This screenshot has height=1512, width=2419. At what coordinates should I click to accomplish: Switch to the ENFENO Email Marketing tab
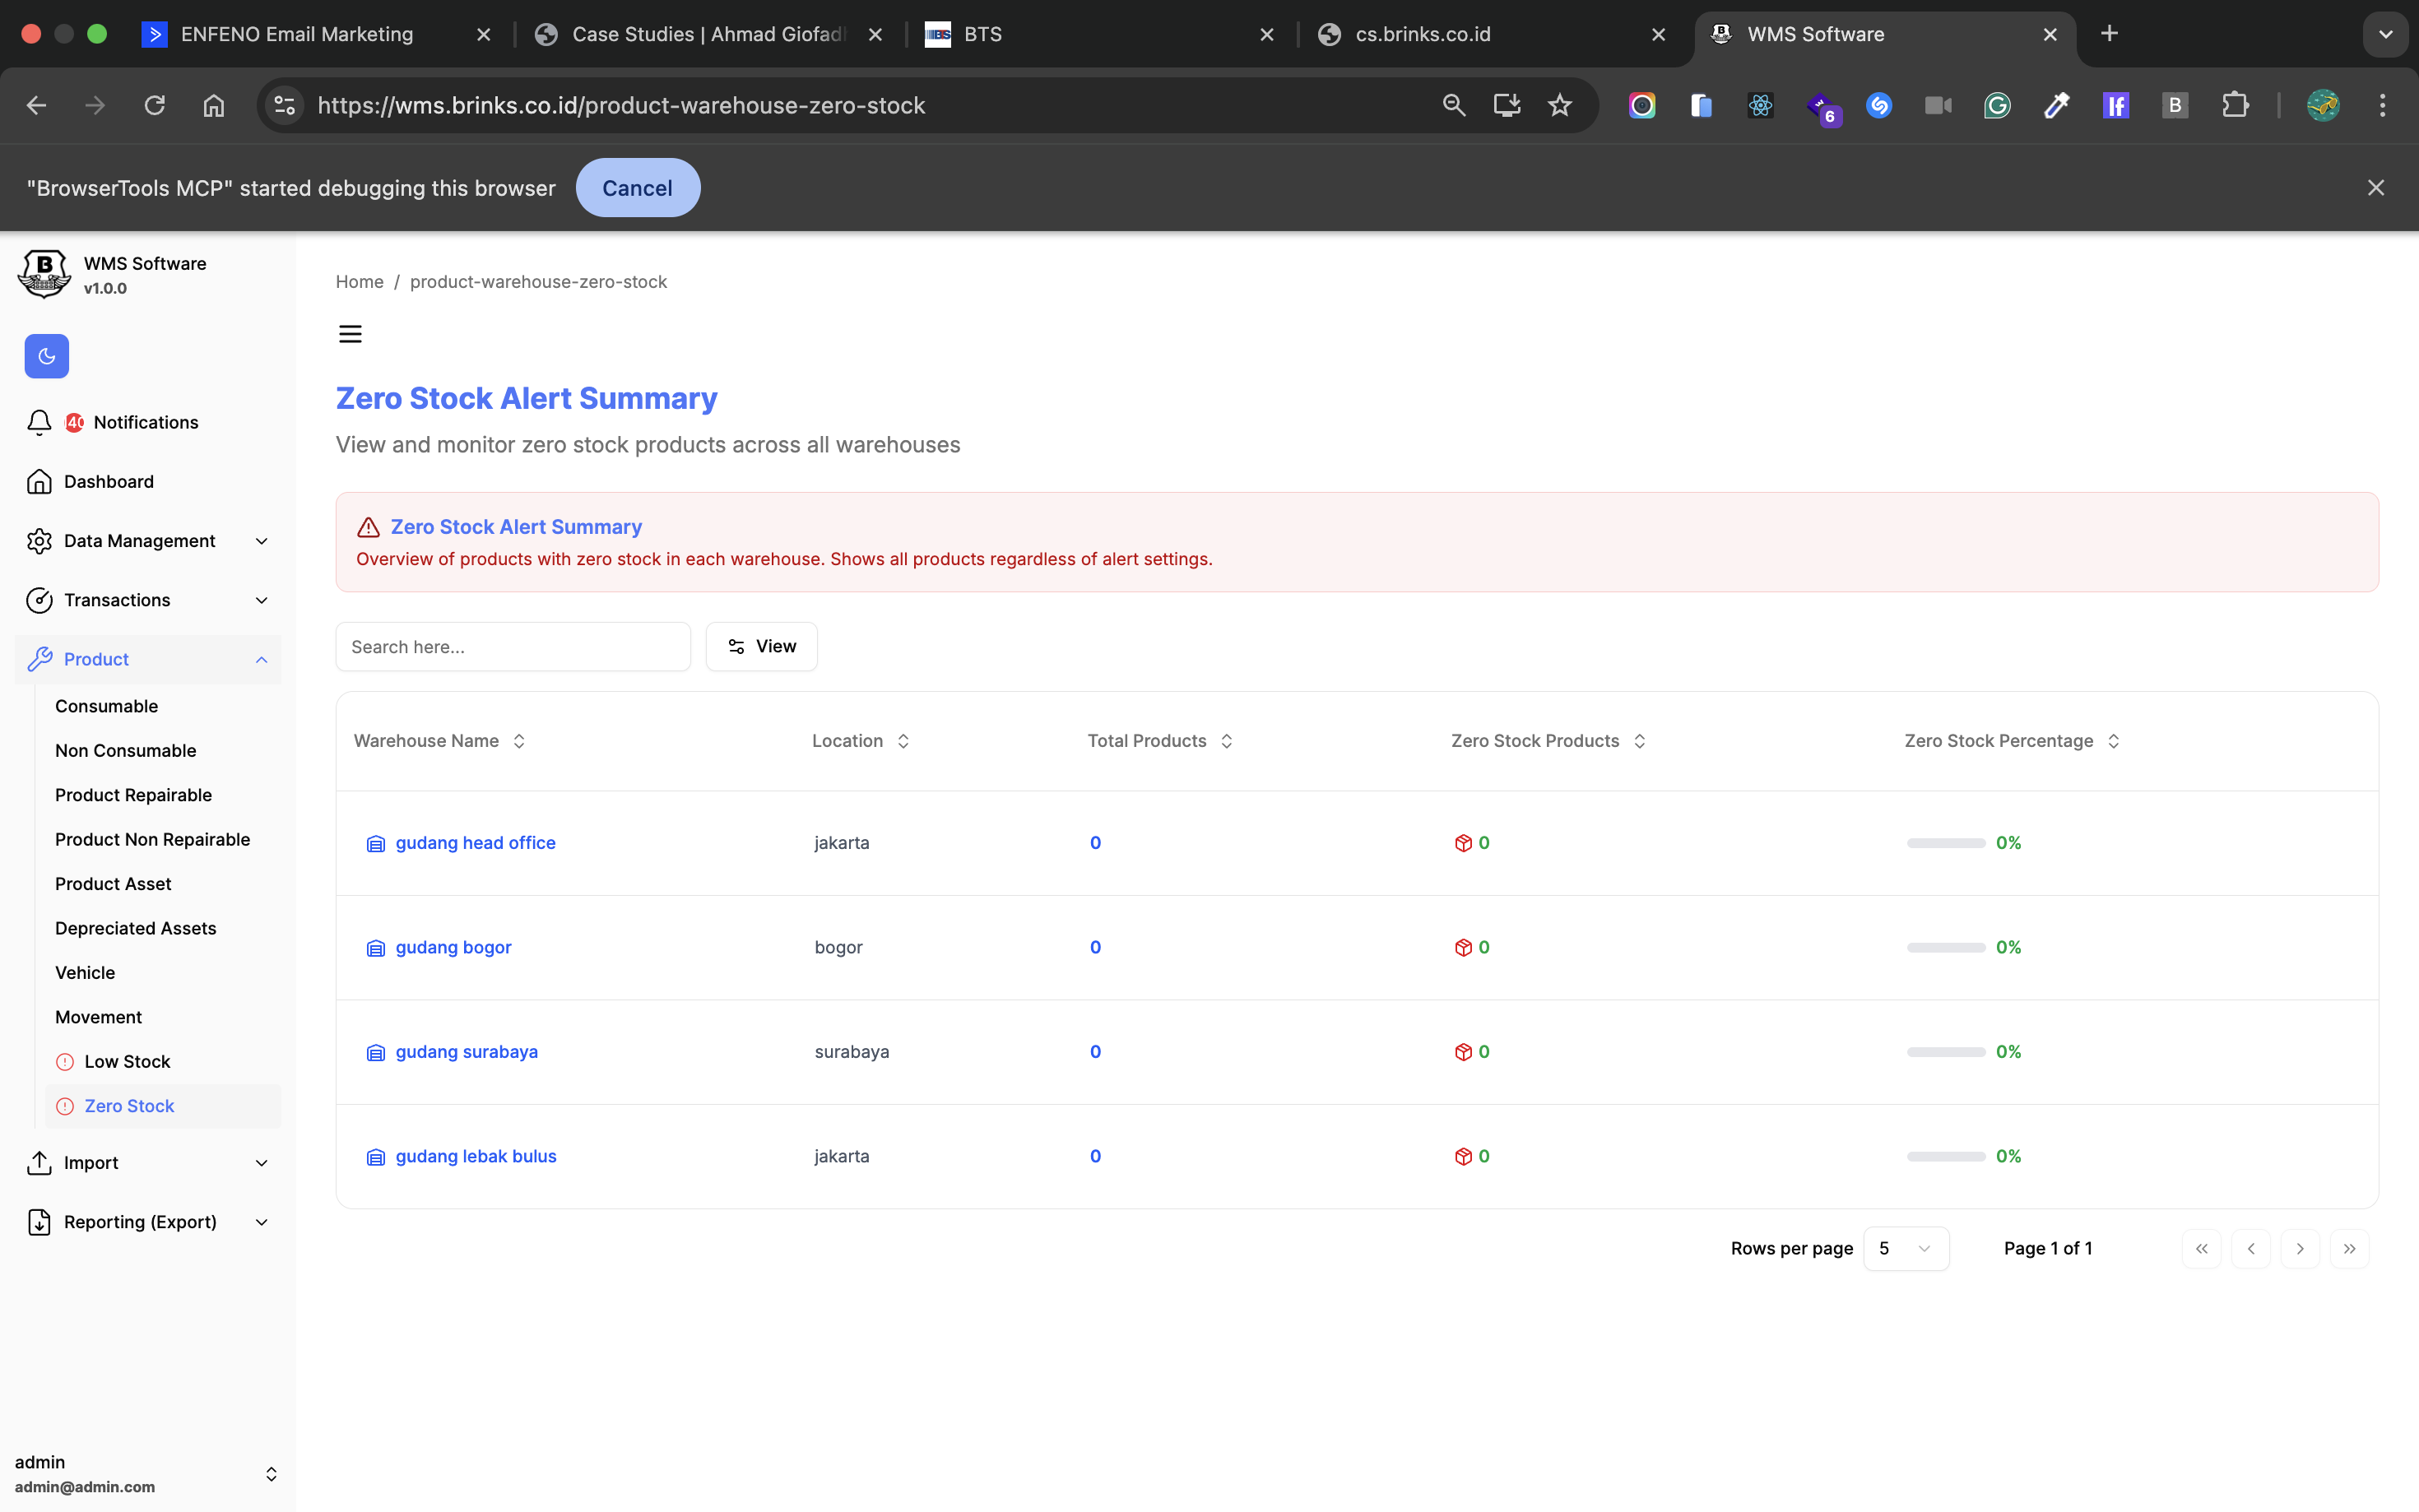(x=297, y=34)
